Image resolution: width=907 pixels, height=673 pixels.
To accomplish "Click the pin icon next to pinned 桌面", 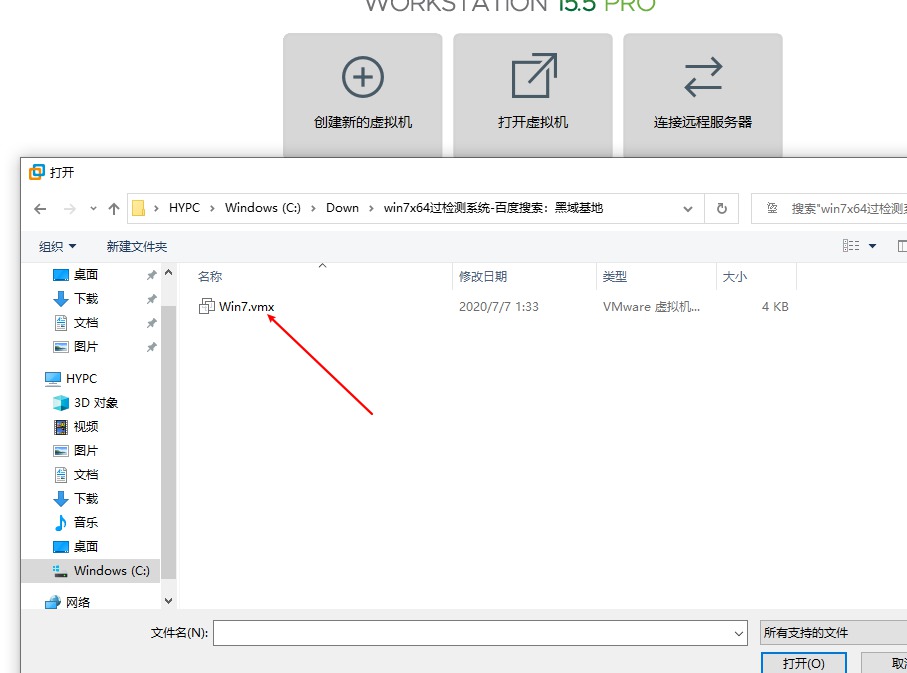I will tap(152, 275).
